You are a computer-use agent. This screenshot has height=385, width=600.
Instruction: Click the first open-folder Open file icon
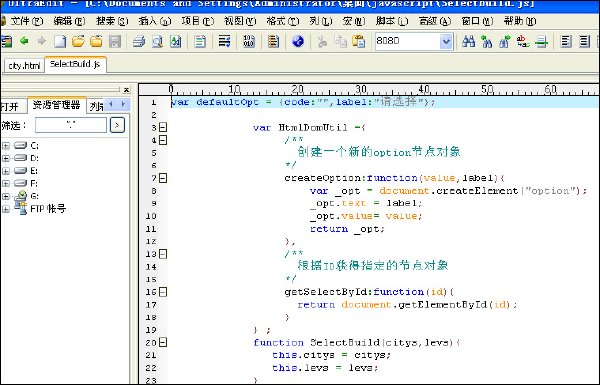pos(78,41)
